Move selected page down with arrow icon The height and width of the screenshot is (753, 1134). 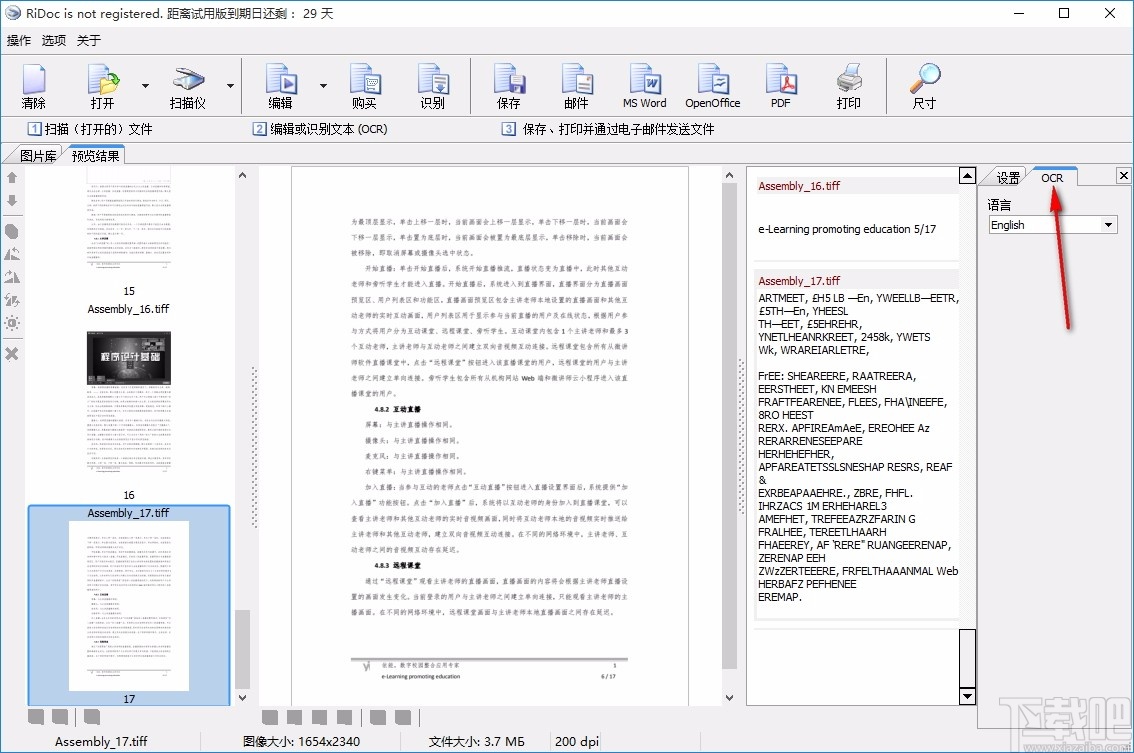click(x=12, y=200)
